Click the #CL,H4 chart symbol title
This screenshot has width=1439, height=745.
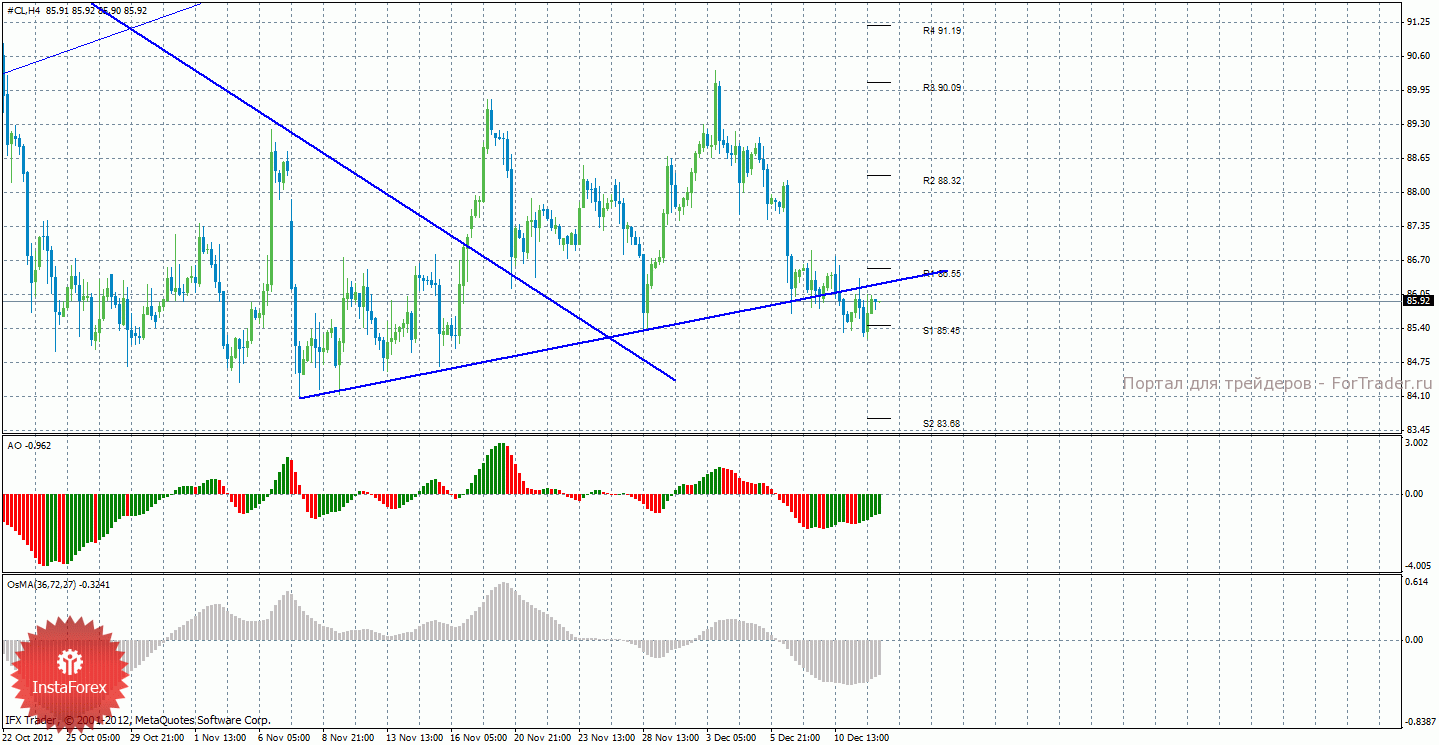point(24,10)
